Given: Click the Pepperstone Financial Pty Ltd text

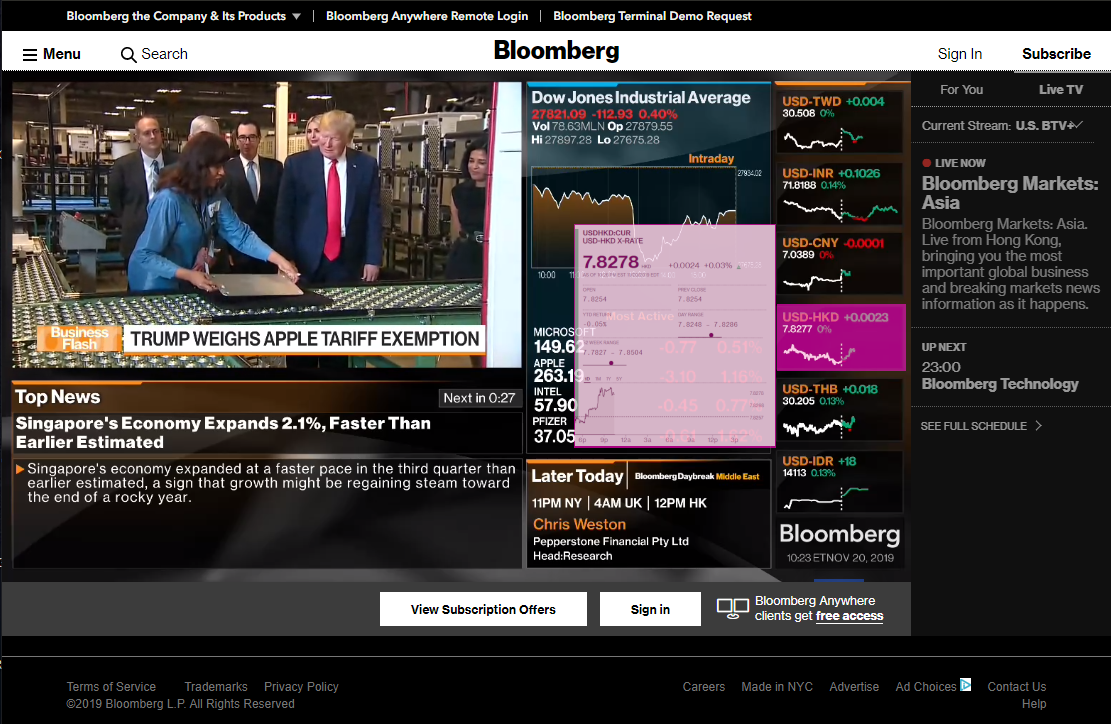Looking at the screenshot, I should (611, 541).
